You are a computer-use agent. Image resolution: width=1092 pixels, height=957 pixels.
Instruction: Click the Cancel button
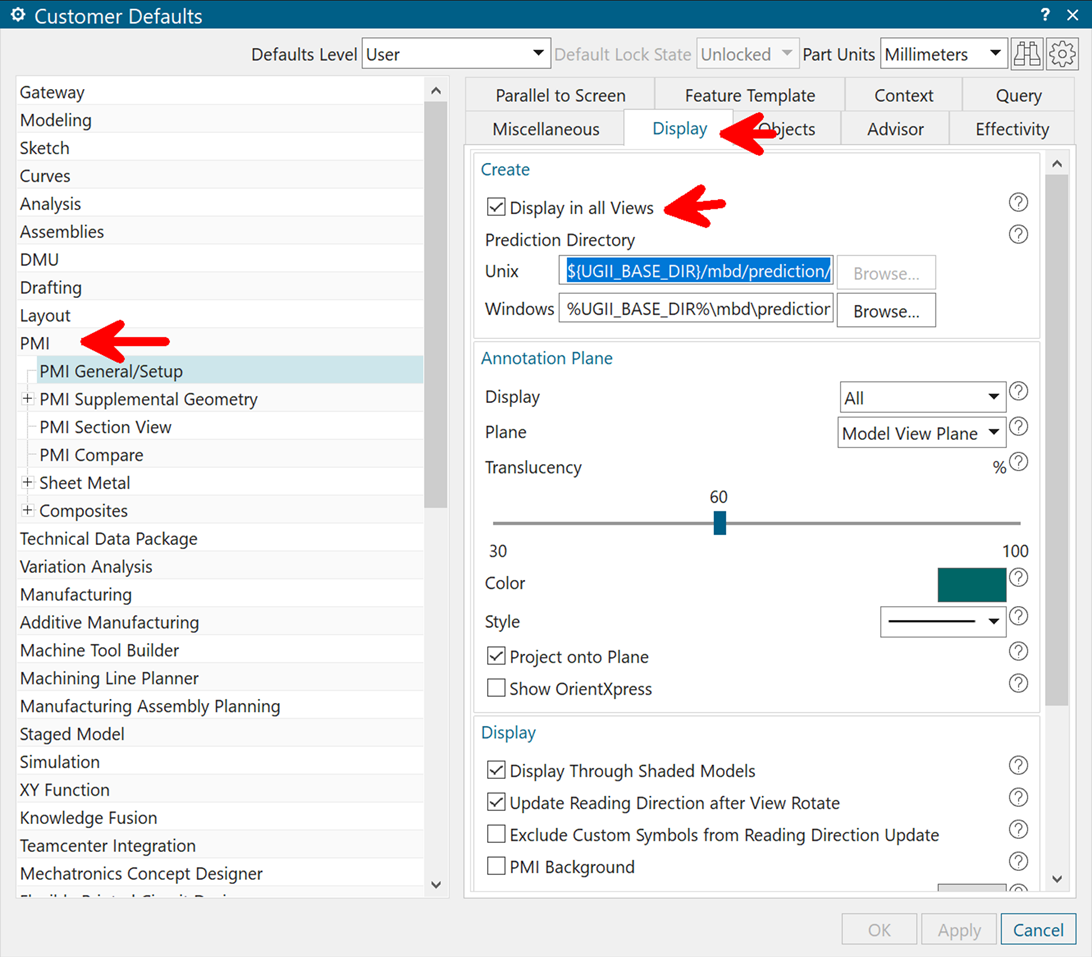1038,929
